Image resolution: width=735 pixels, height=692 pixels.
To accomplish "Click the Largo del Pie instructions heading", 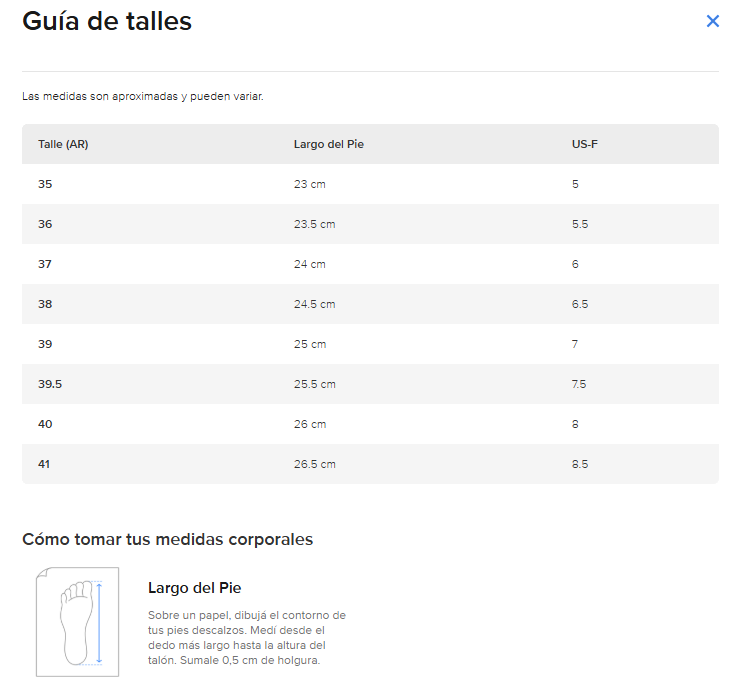I will pyautogui.click(x=195, y=588).
